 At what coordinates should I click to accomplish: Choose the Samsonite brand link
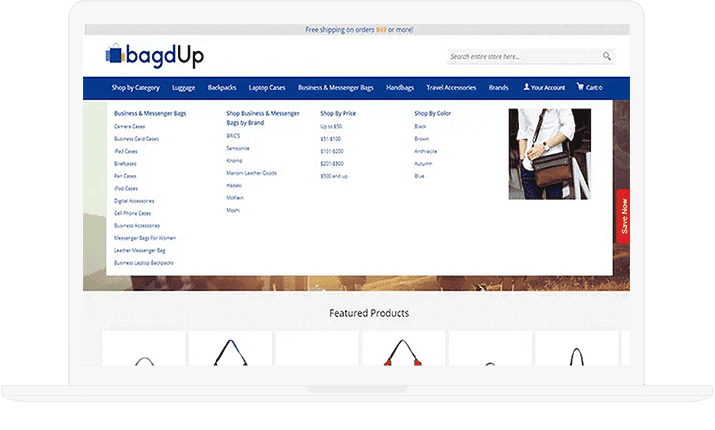click(x=238, y=148)
